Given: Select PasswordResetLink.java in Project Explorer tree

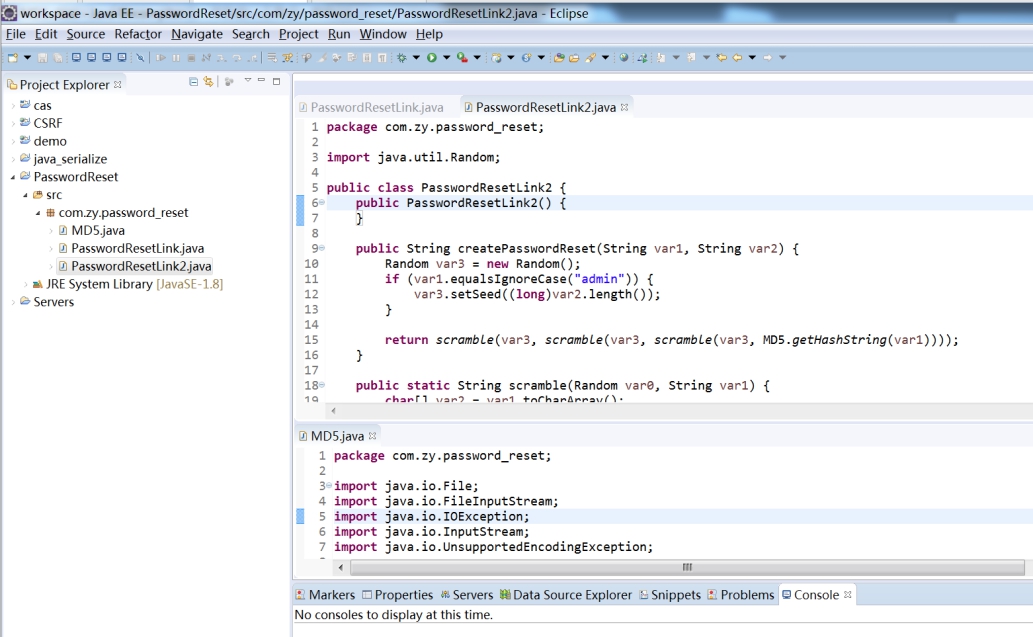Looking at the screenshot, I should tap(137, 248).
